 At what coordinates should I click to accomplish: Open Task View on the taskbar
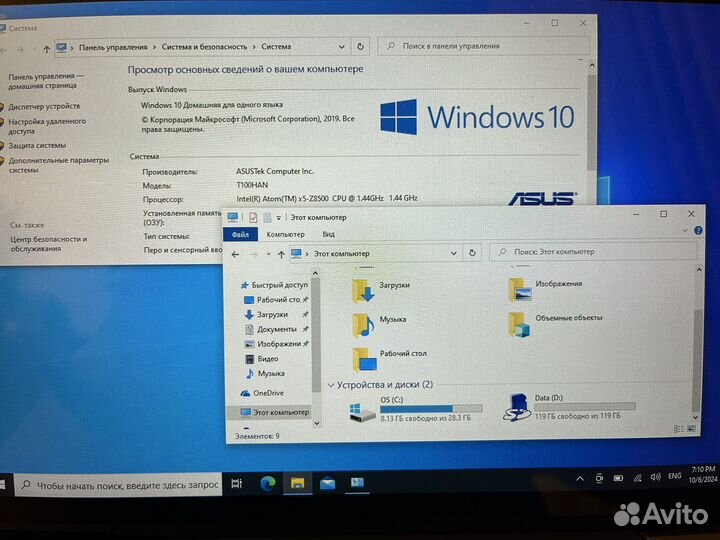tap(237, 484)
